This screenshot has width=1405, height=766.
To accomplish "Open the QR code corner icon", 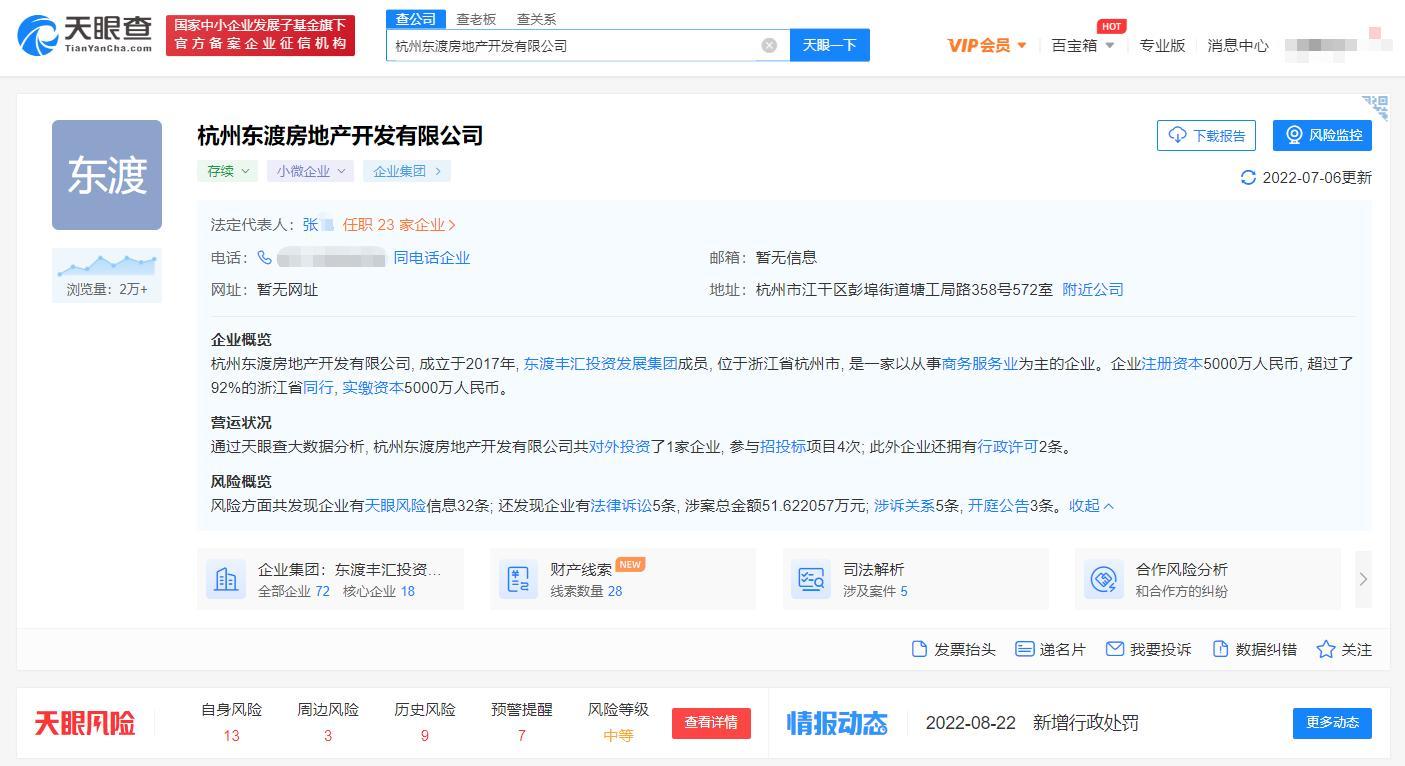I will coord(1375,107).
